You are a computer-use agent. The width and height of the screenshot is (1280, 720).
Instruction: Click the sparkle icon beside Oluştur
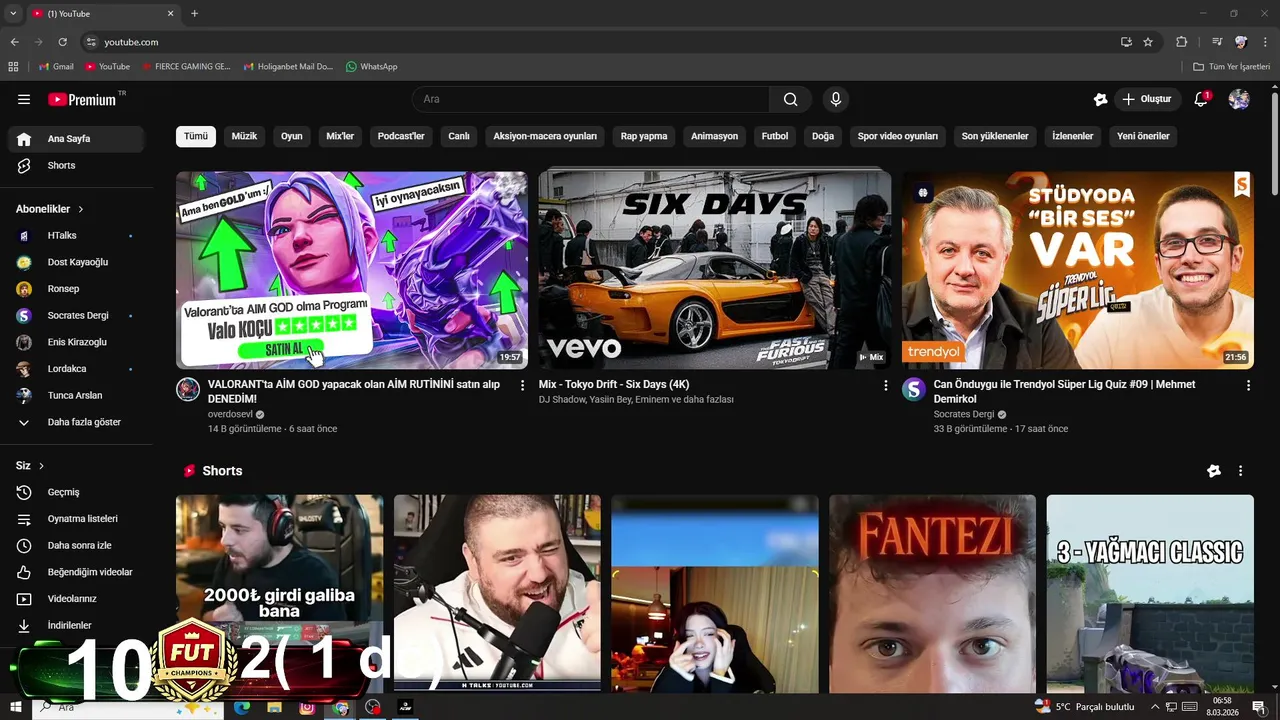1100,99
